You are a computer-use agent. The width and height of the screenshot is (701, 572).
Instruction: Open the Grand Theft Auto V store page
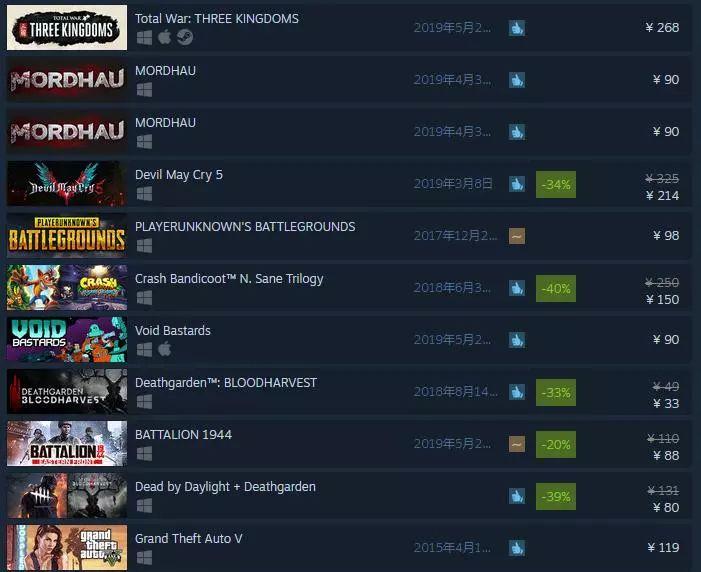point(189,538)
